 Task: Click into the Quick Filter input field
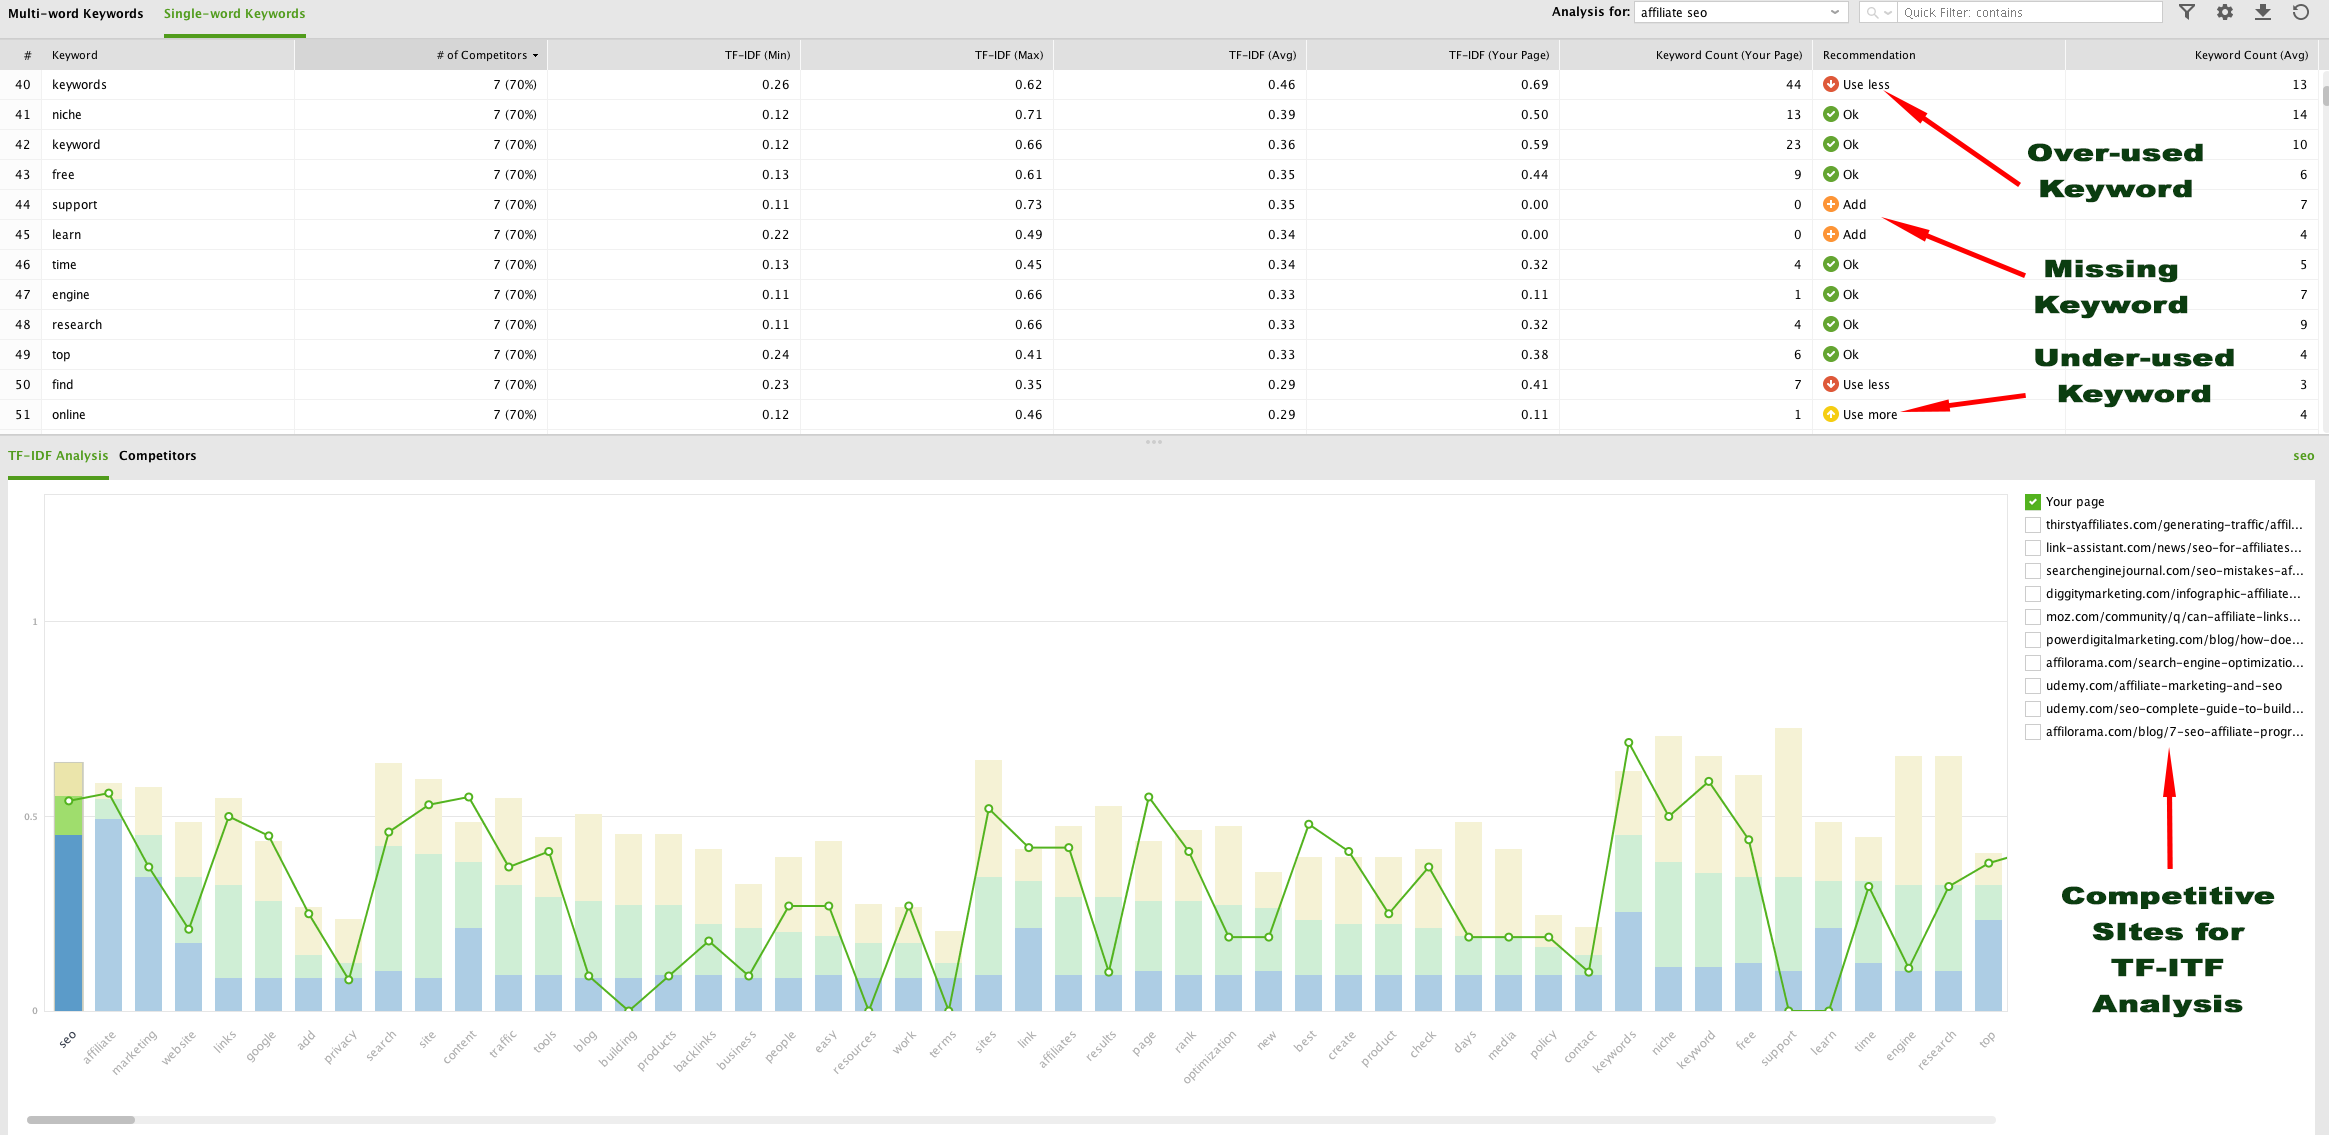click(x=2028, y=13)
